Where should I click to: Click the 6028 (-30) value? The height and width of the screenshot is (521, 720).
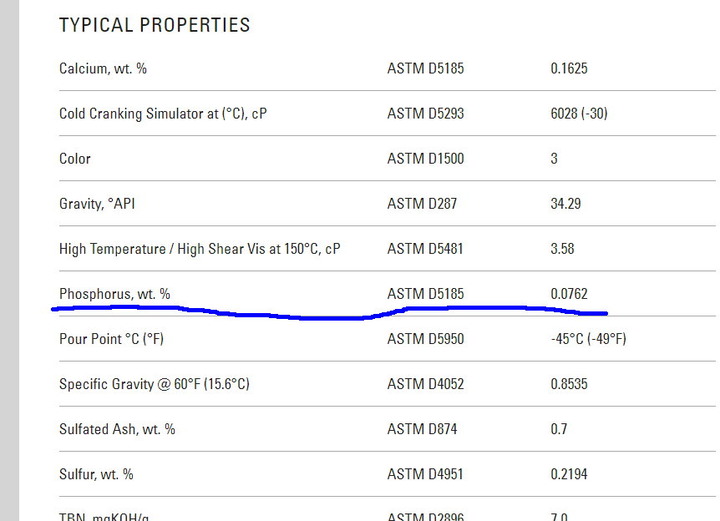point(579,114)
